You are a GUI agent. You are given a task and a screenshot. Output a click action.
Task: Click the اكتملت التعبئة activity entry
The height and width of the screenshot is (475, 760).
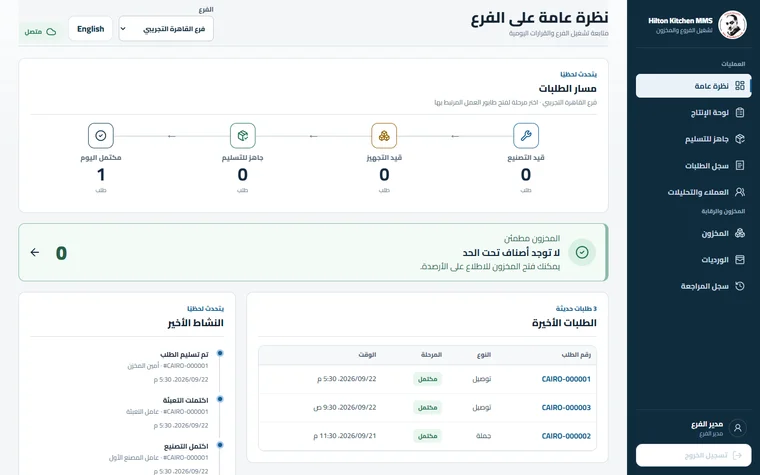[168, 413]
